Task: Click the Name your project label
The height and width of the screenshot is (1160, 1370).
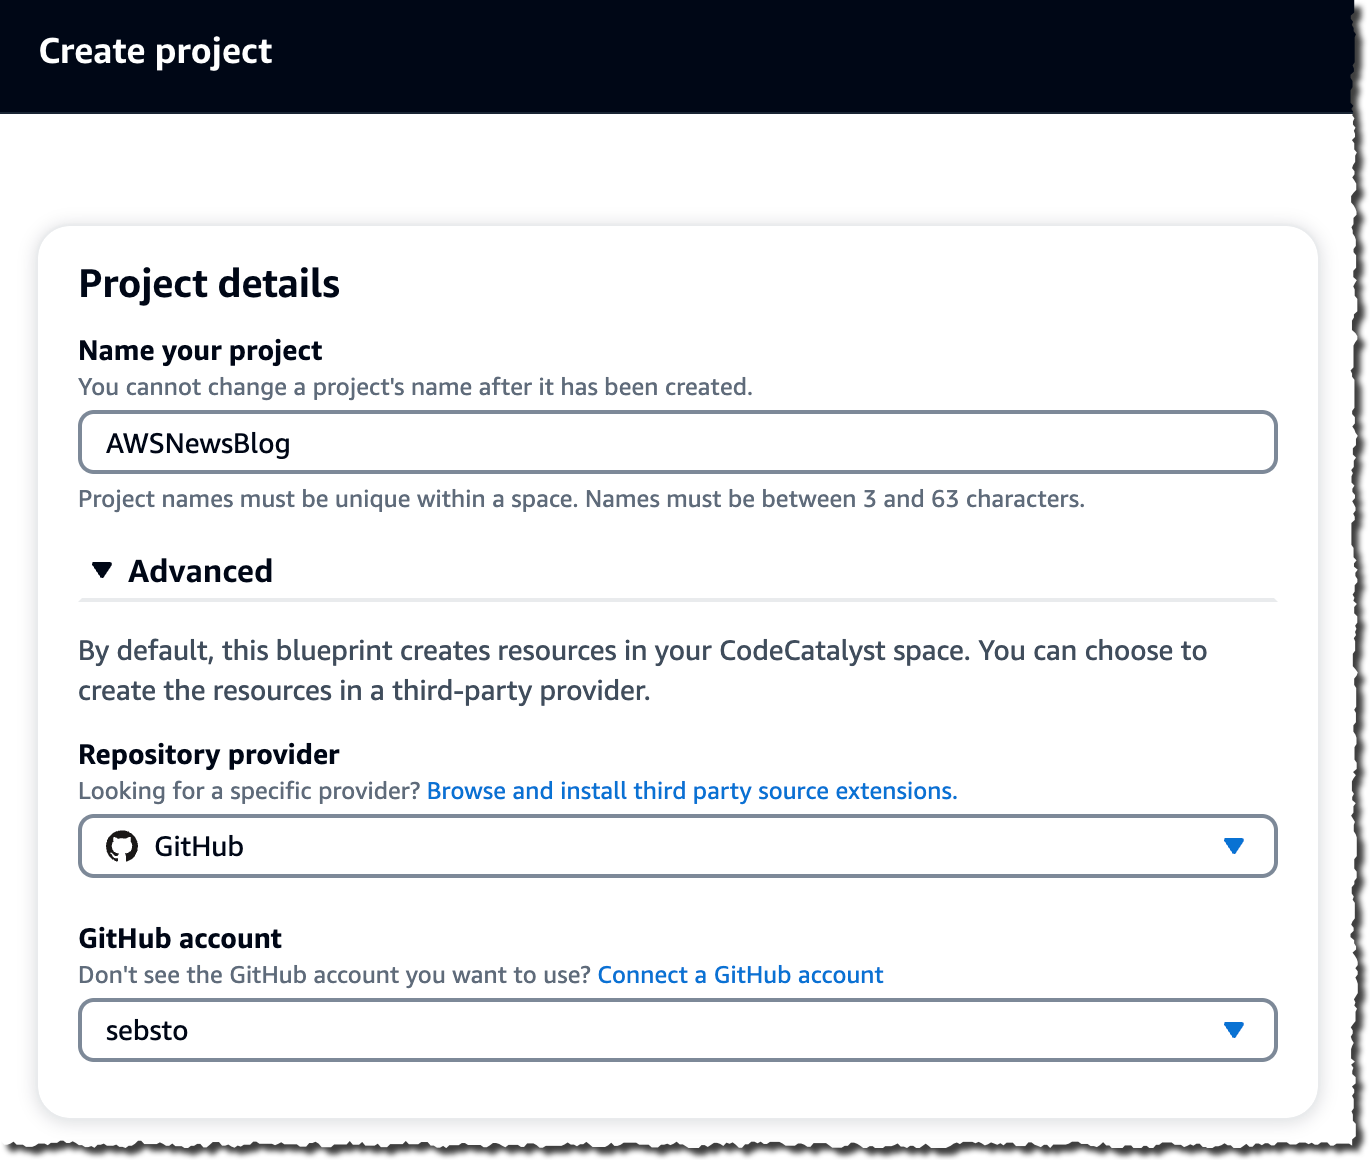Action: click(x=200, y=350)
